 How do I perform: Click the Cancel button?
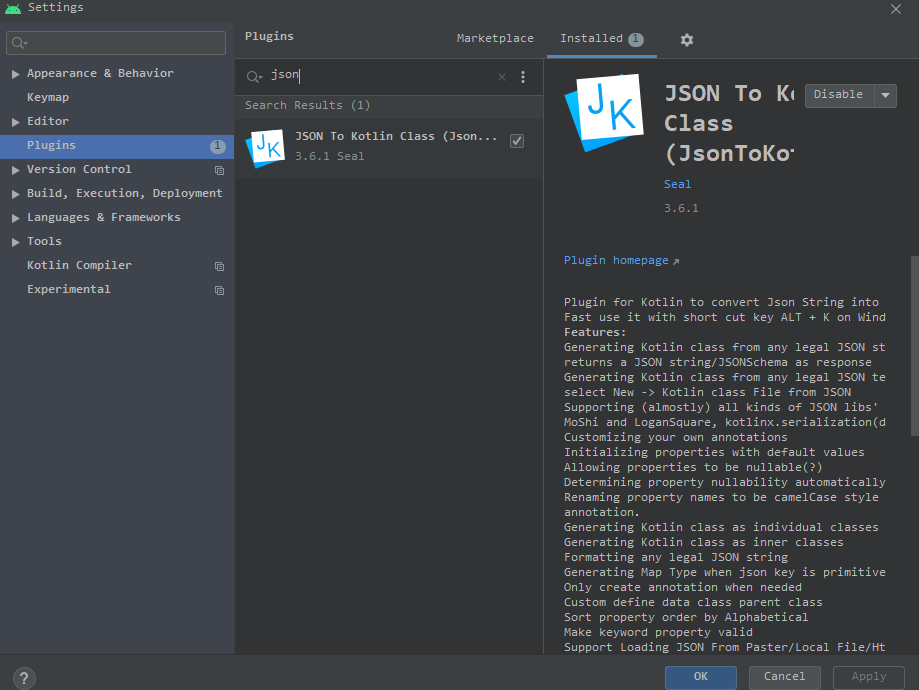784,677
